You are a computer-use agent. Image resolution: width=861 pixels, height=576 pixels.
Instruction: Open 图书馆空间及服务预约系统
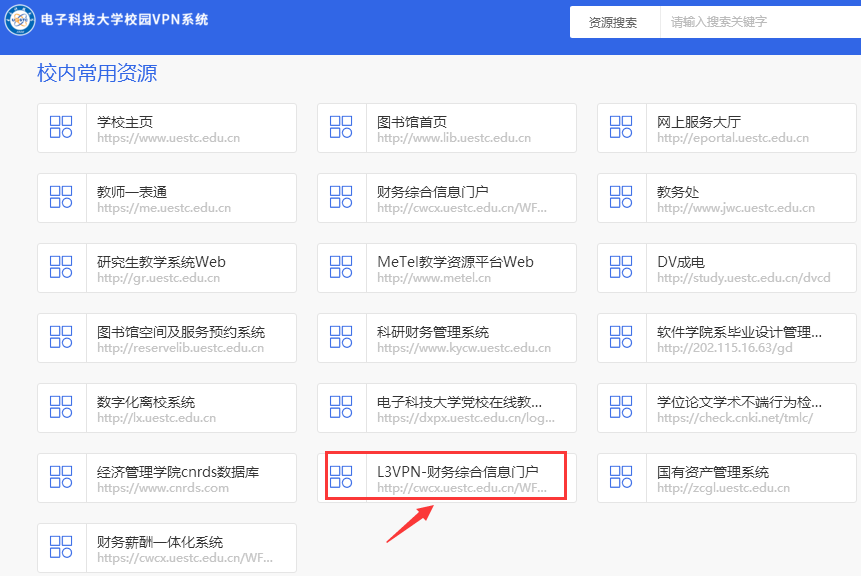(166, 337)
